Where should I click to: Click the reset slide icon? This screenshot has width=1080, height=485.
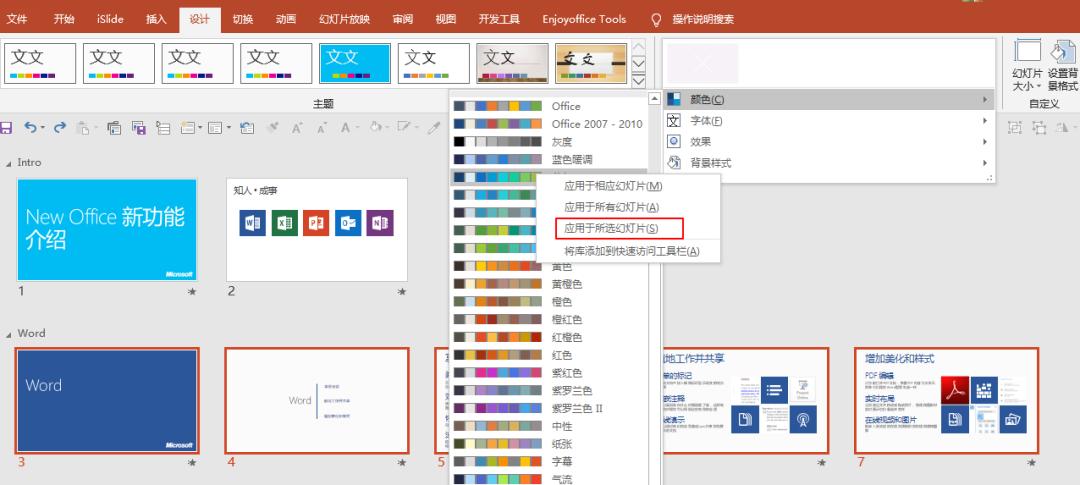pos(247,127)
